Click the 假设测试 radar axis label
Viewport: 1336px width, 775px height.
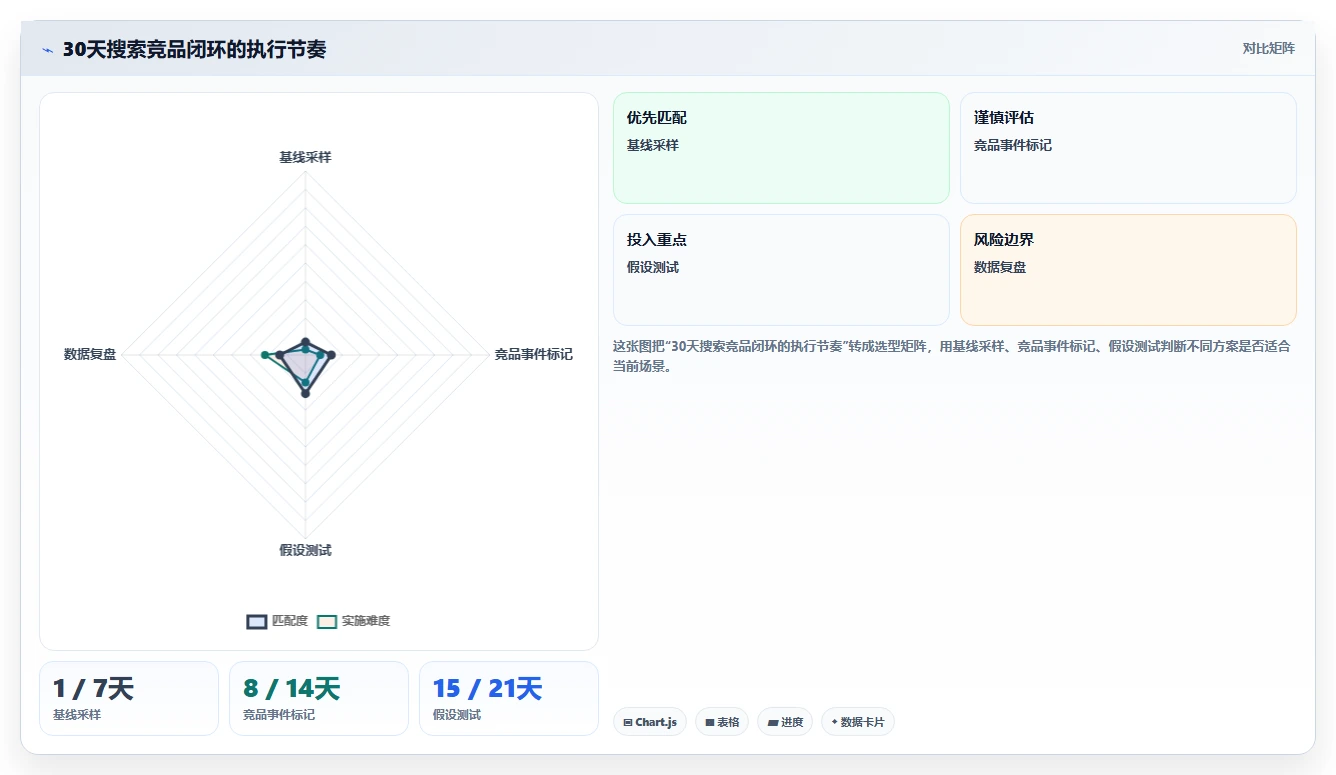305,550
